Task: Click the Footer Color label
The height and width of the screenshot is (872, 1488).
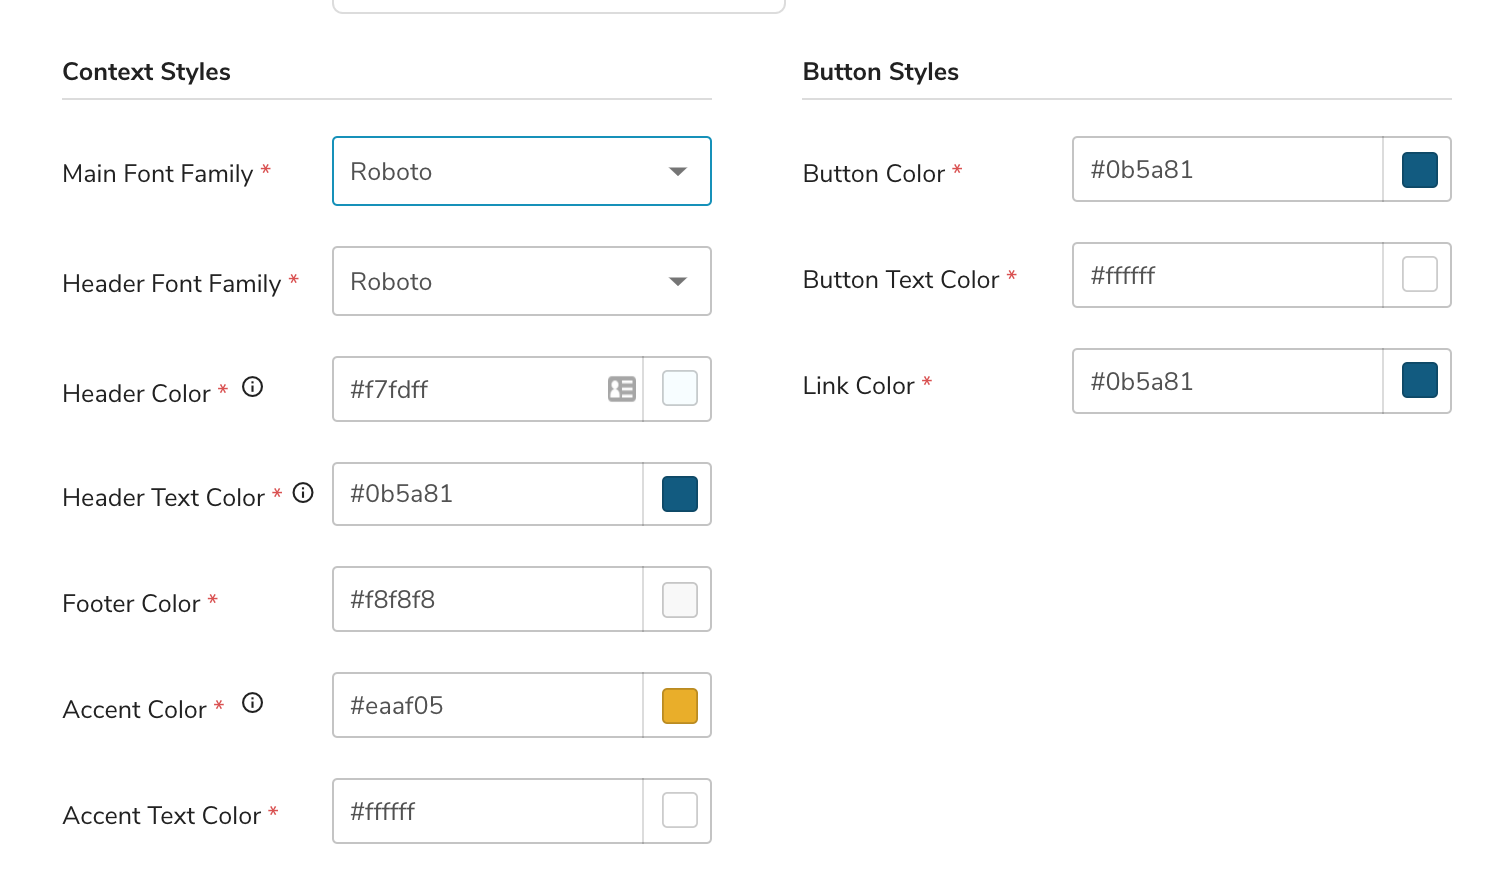Action: pyautogui.click(x=131, y=604)
